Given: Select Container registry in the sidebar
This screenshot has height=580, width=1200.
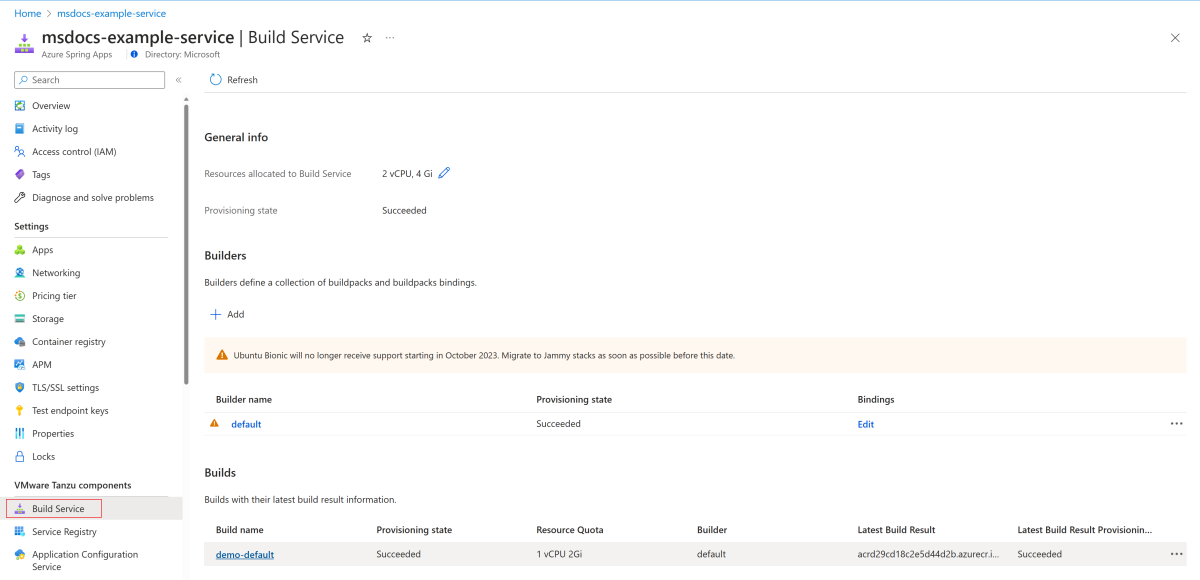Looking at the screenshot, I should click(x=69, y=342).
